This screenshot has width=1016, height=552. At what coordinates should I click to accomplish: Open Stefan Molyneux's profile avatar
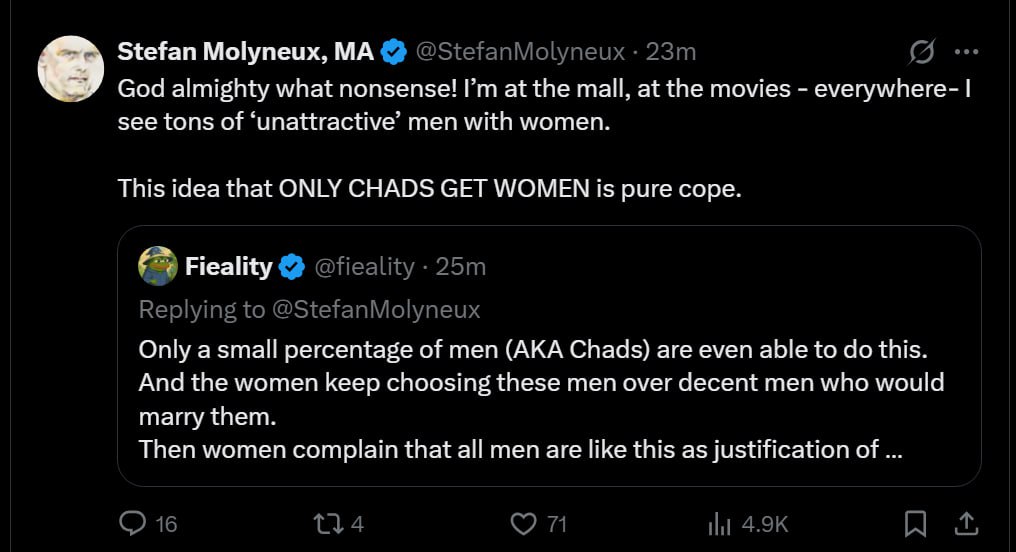(71, 67)
